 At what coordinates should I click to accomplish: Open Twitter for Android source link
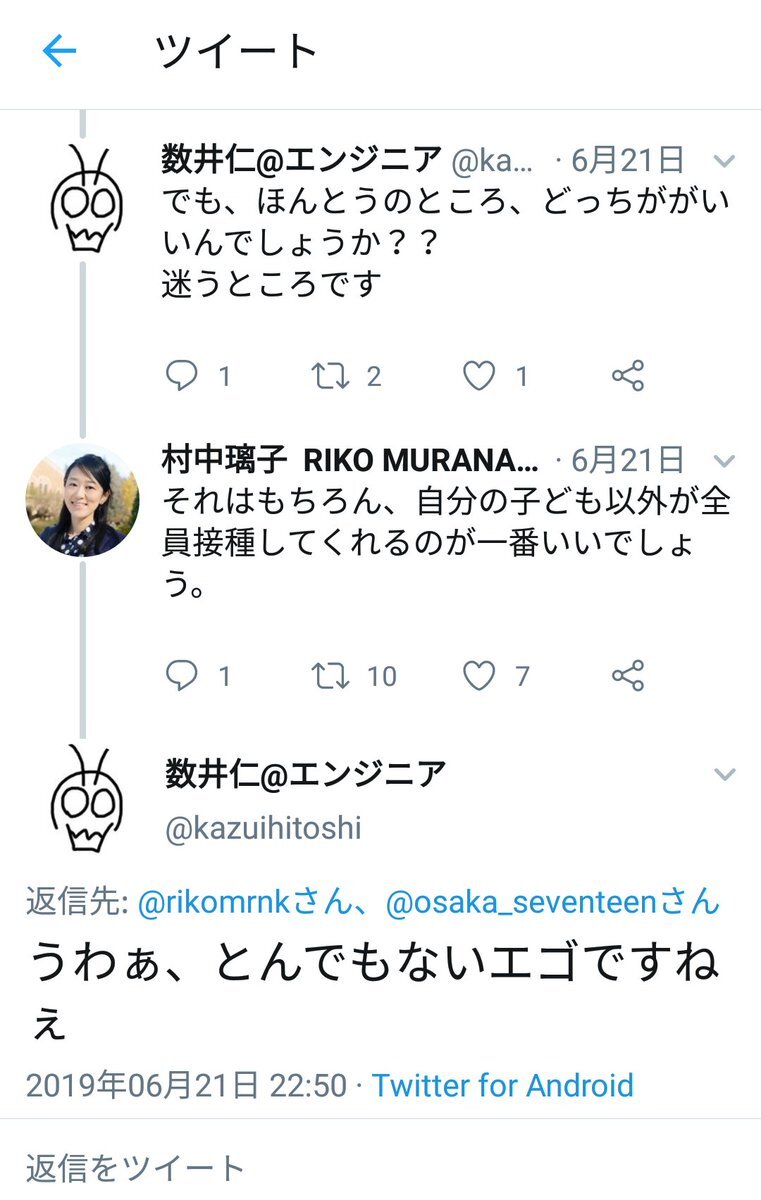[x=503, y=1085]
